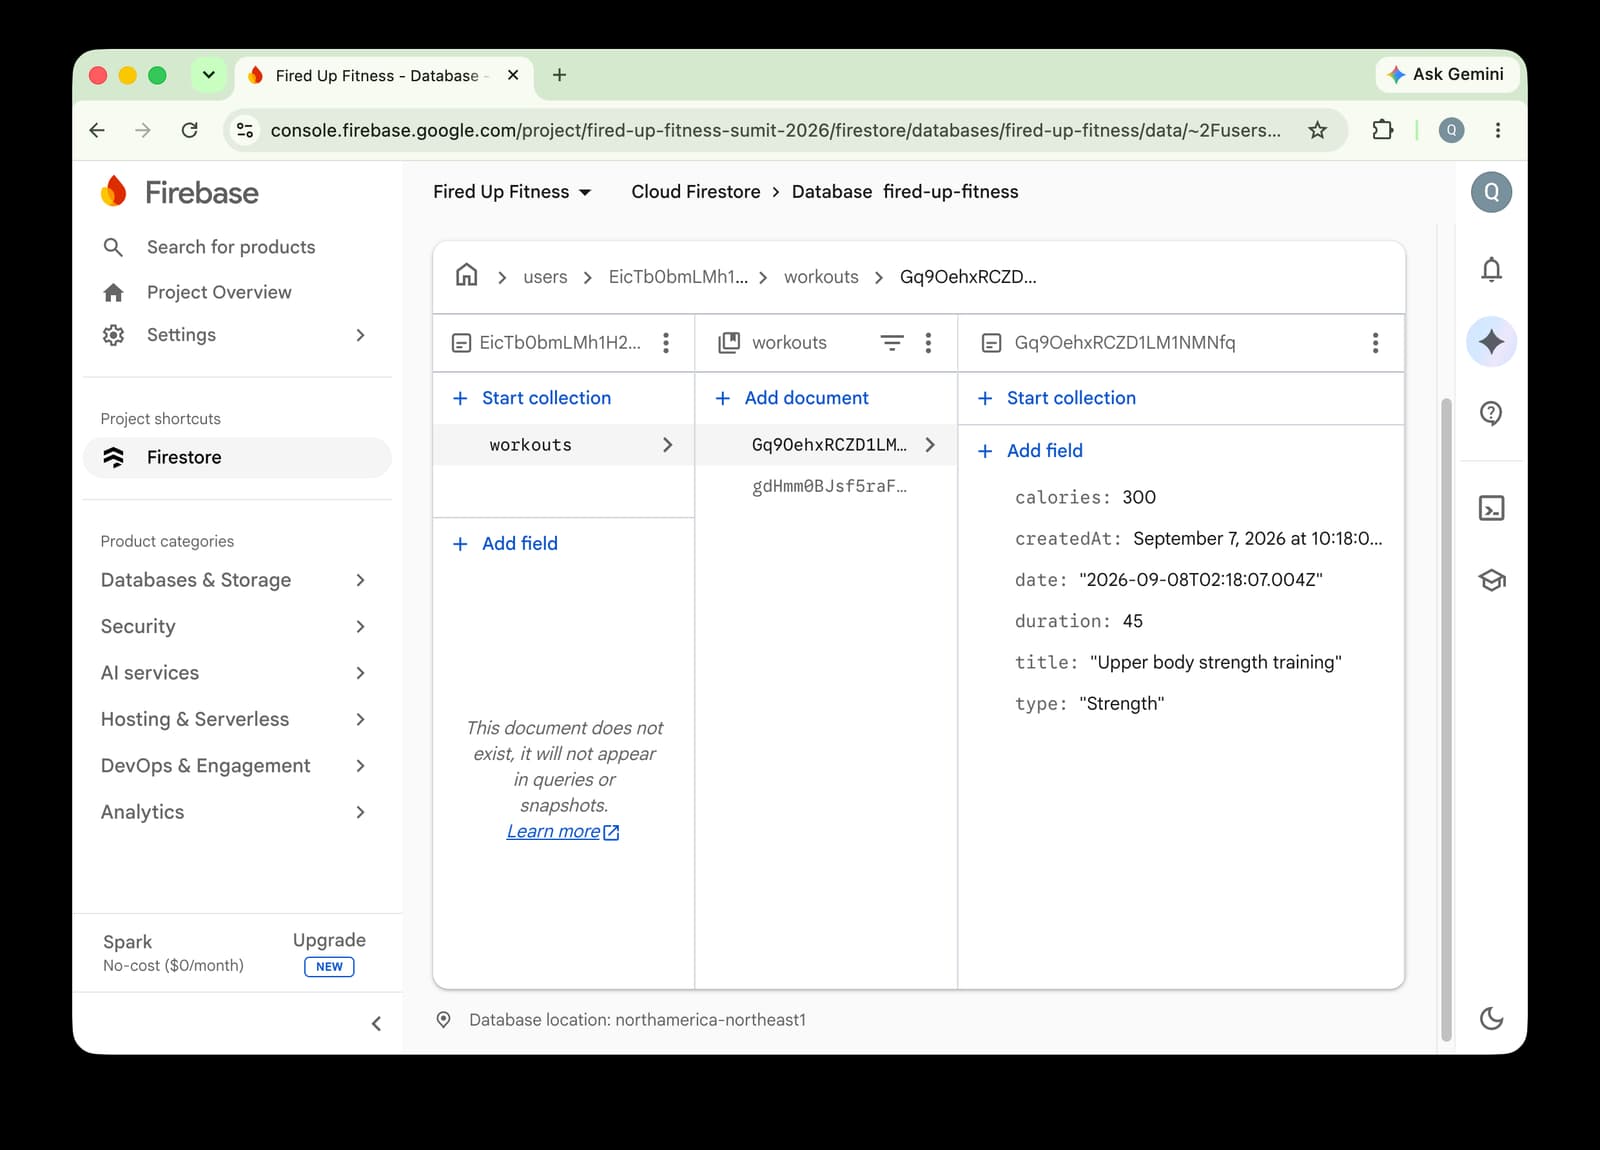Open EicTbObmLMh1H2 document options menu
This screenshot has width=1600, height=1150.
click(x=666, y=343)
